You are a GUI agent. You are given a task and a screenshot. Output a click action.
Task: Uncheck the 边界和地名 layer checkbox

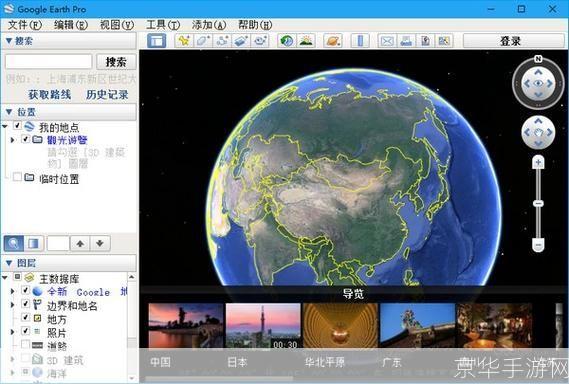click(25, 304)
